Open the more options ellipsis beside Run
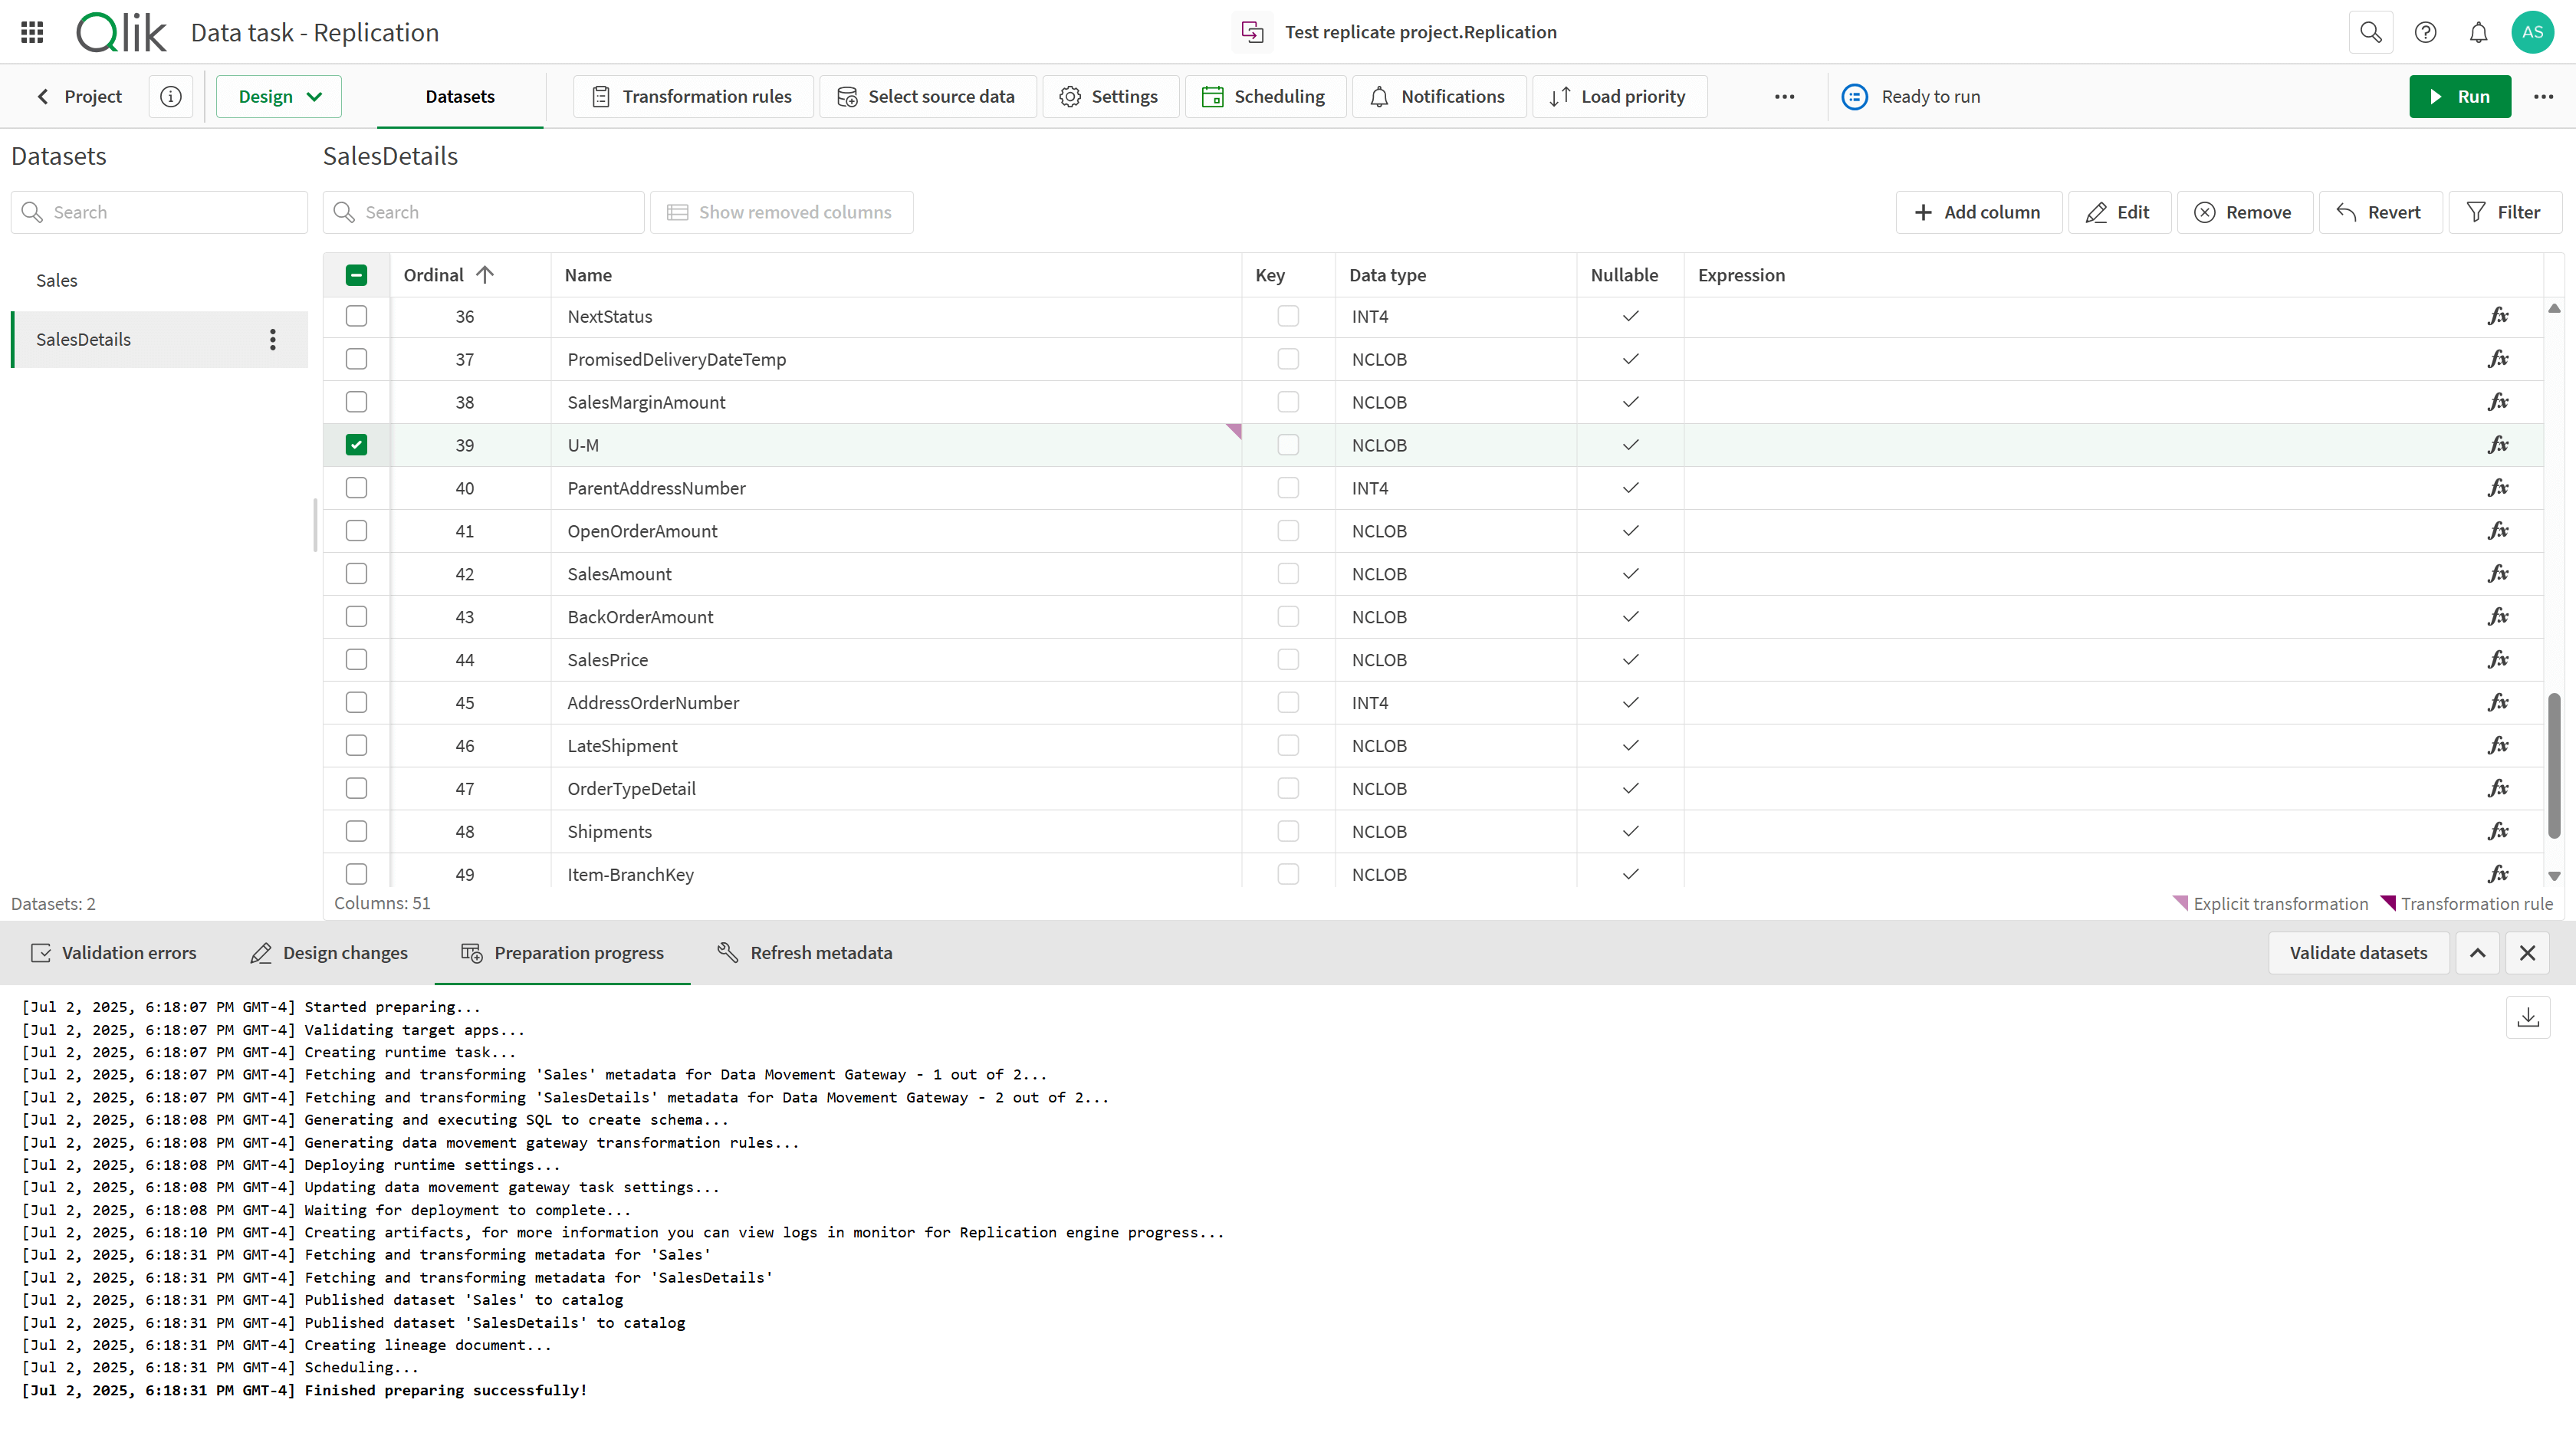 point(2543,96)
